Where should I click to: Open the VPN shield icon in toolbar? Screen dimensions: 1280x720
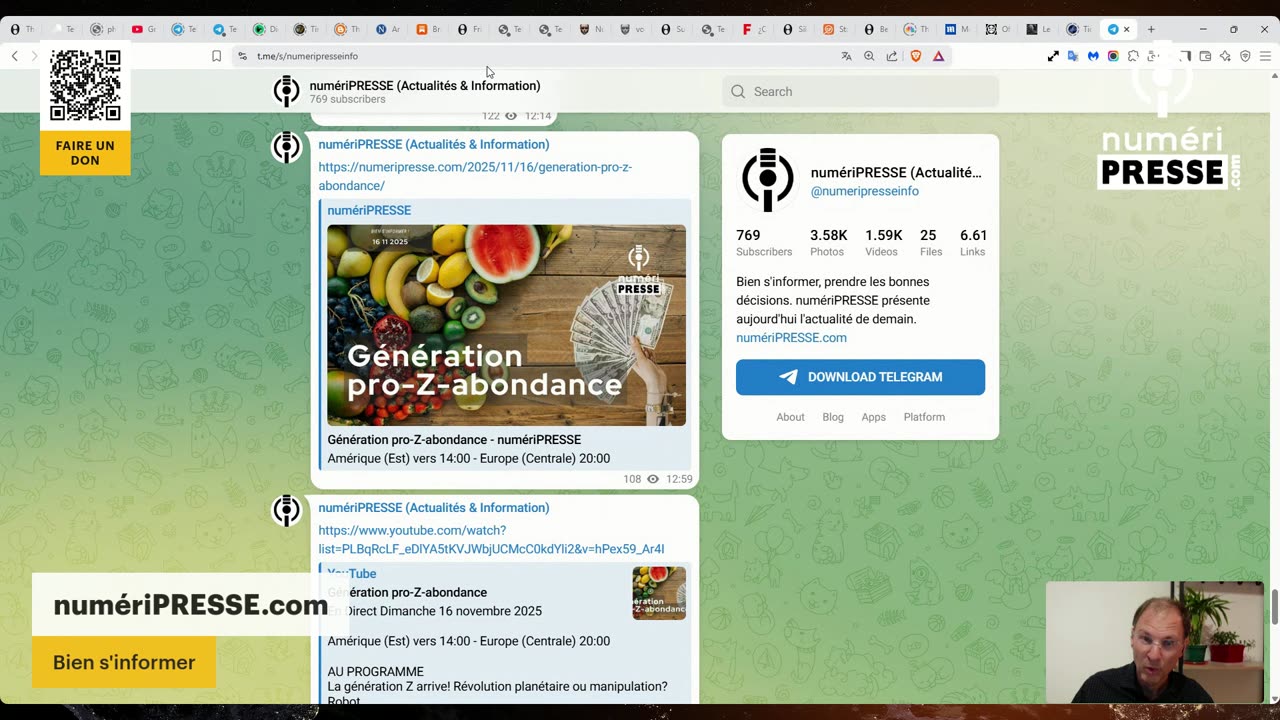(x=1245, y=56)
